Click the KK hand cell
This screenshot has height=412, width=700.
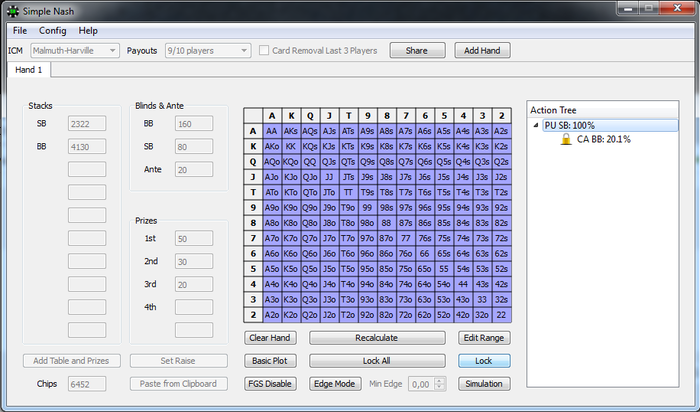point(291,146)
